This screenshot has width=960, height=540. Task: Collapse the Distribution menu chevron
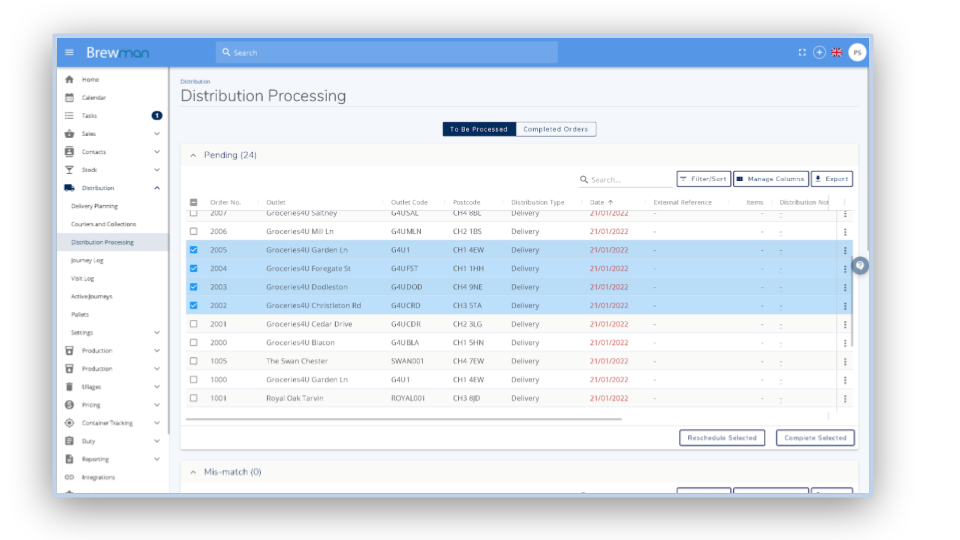pos(157,188)
